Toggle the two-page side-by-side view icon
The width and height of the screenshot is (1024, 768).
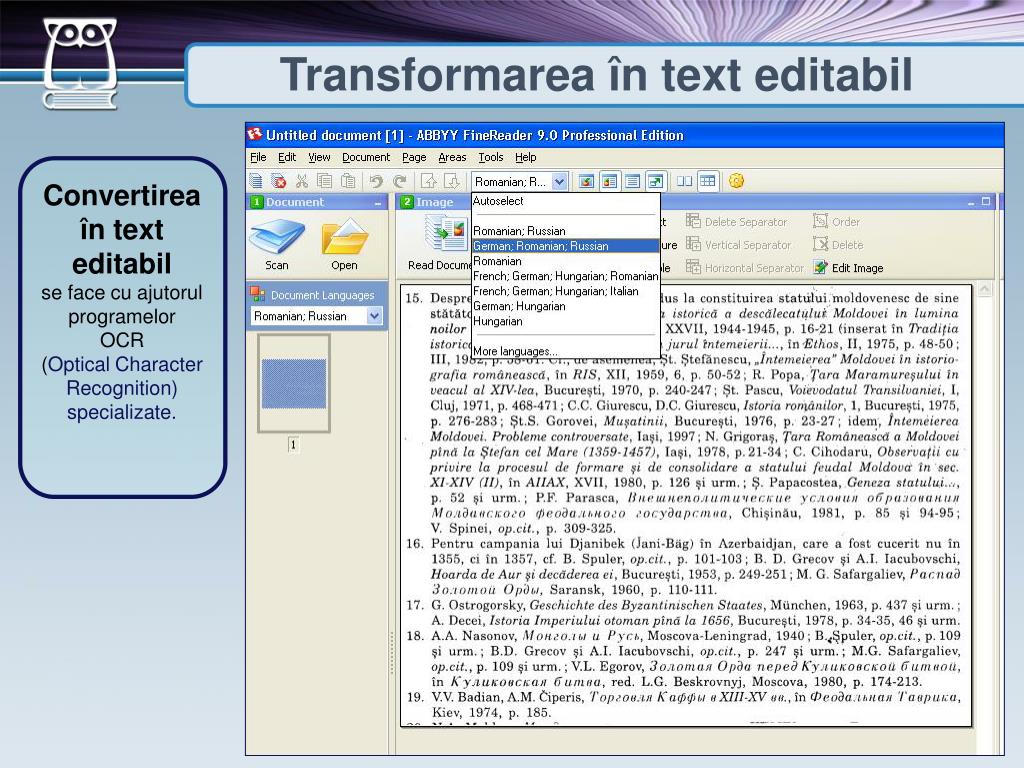pyautogui.click(x=684, y=181)
